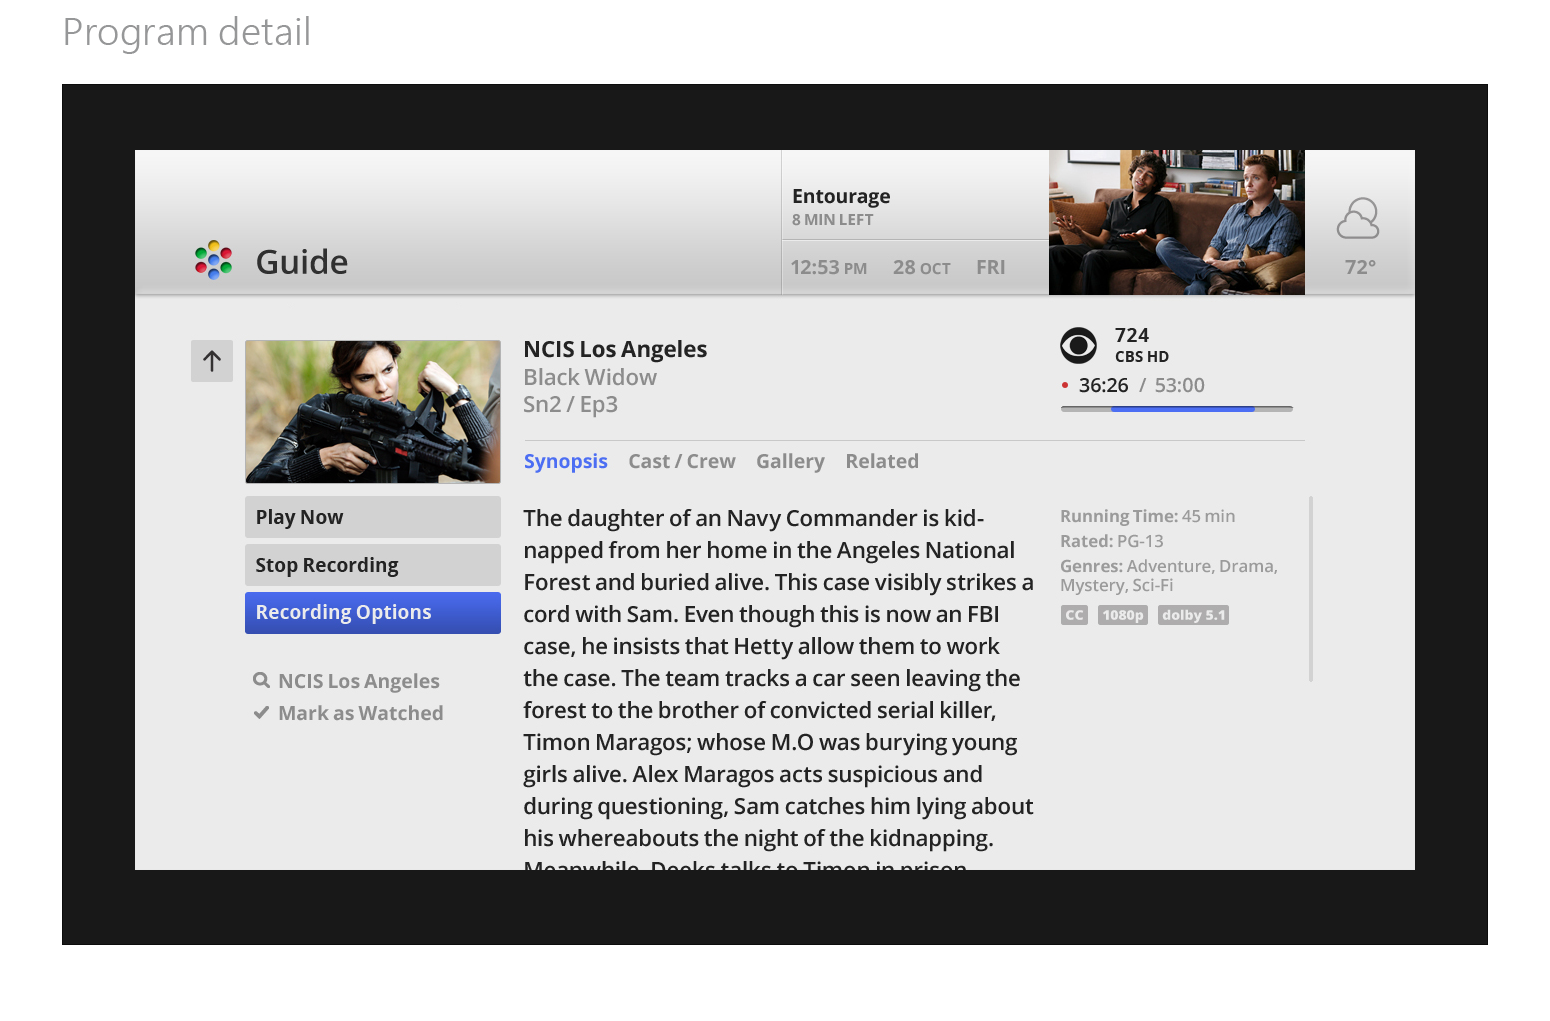Click the dolby 5.1 audio badge
The width and height of the screenshot is (1550, 1021).
(1193, 615)
